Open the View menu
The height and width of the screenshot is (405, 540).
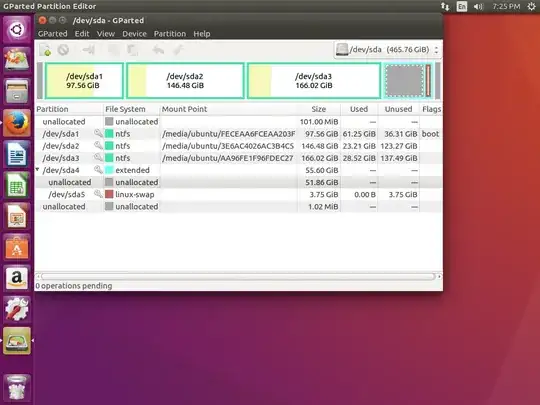coord(105,34)
